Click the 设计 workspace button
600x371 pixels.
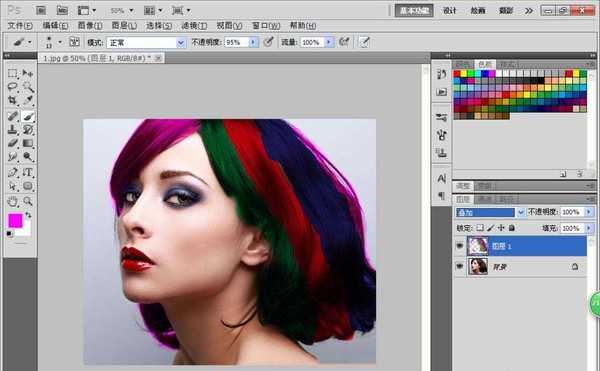click(450, 11)
